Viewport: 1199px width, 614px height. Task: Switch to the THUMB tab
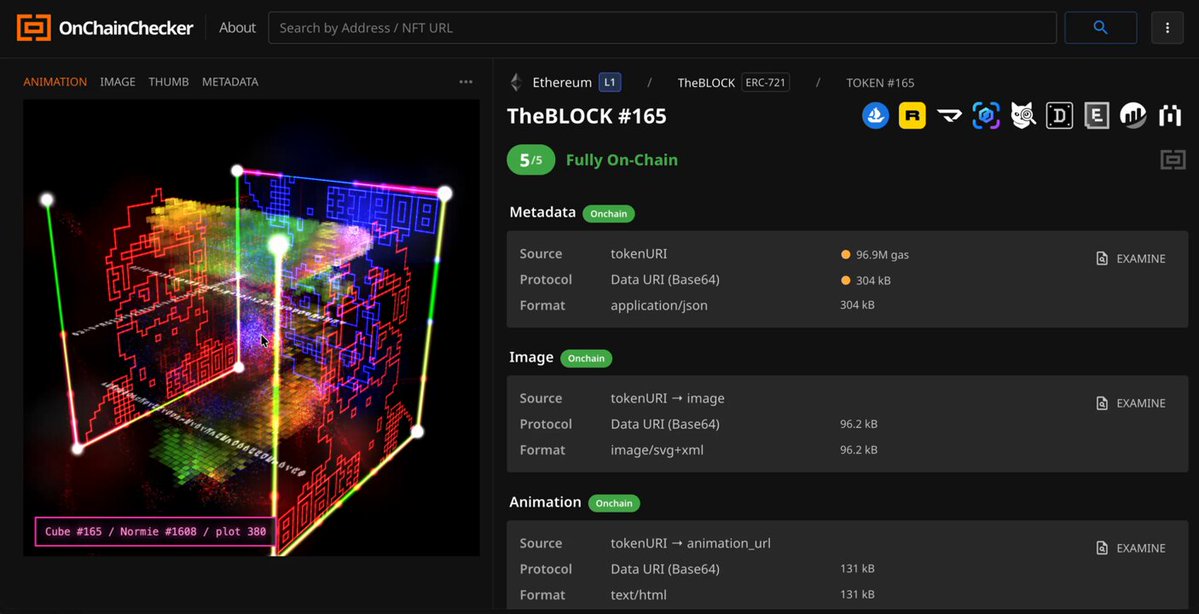click(169, 82)
